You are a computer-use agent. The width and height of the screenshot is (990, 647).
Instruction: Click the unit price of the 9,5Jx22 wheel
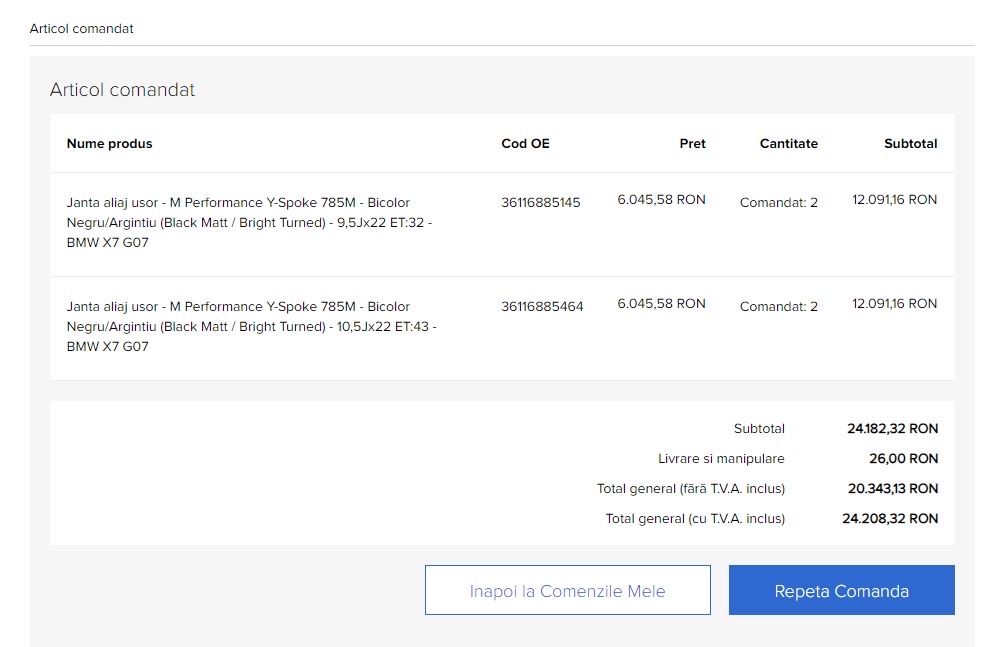(661, 200)
